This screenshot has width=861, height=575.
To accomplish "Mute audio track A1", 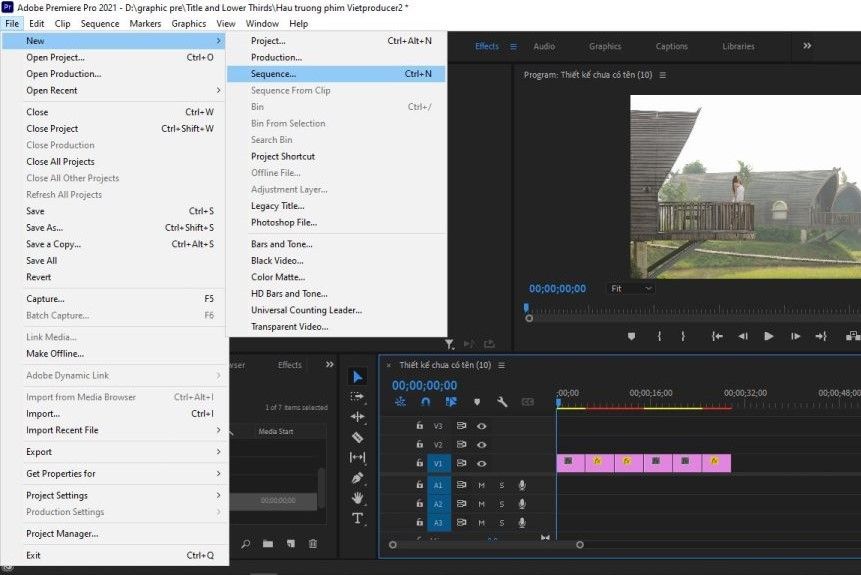I will 481,485.
